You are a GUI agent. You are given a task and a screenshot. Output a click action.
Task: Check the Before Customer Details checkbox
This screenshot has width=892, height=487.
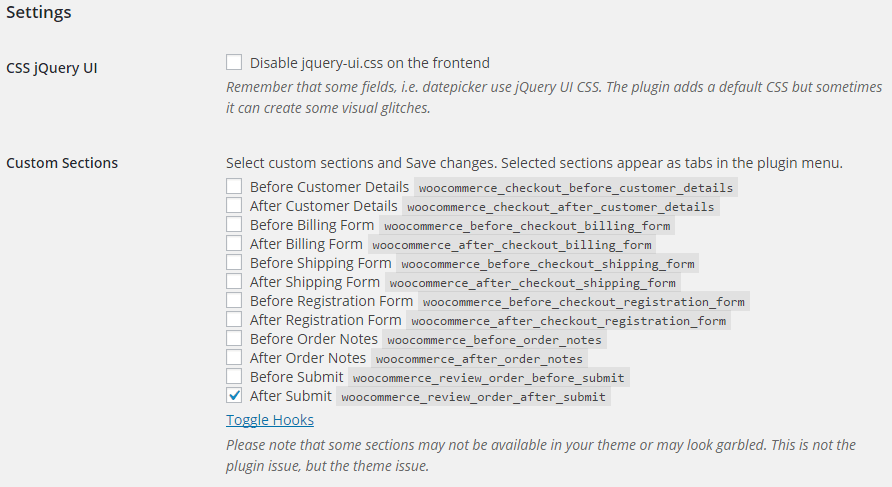[x=234, y=187]
